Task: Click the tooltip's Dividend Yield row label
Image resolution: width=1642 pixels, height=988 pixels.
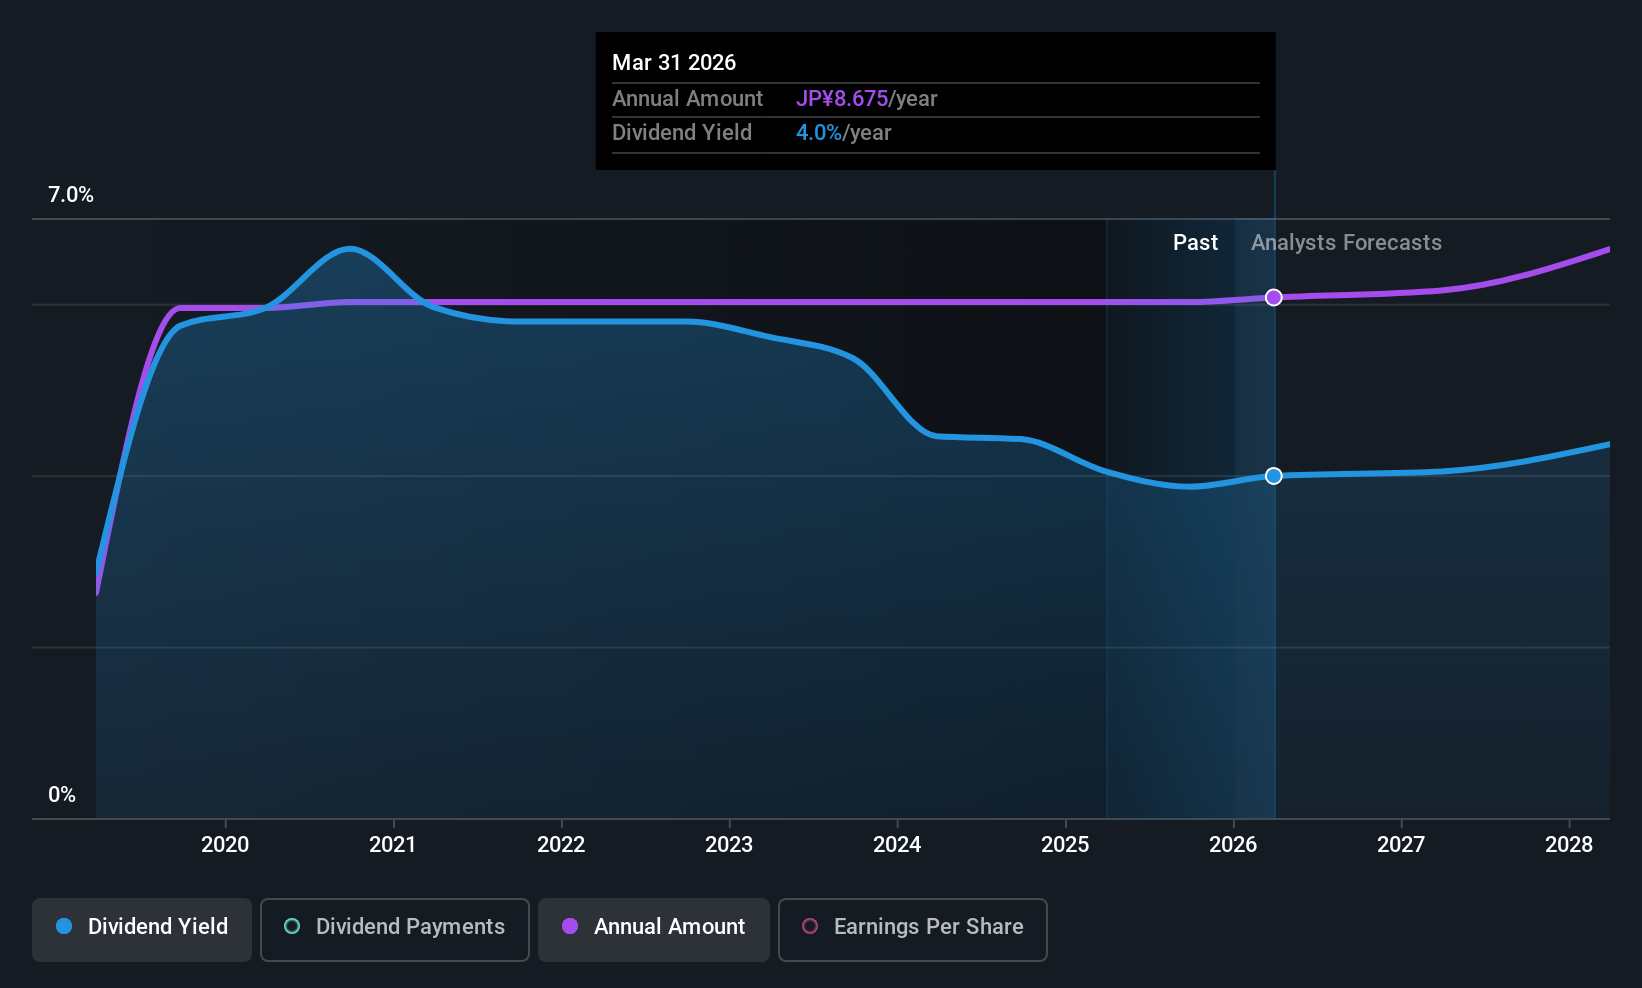Action: (x=681, y=133)
